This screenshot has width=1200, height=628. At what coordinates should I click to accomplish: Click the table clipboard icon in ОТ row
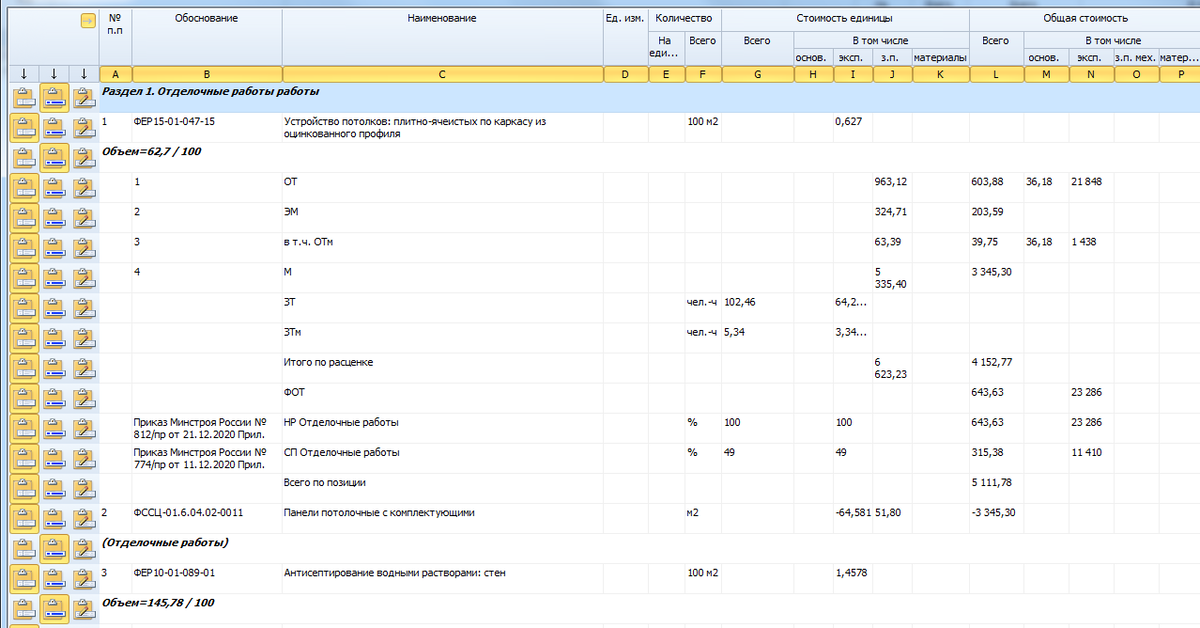pyautogui.click(x=24, y=188)
